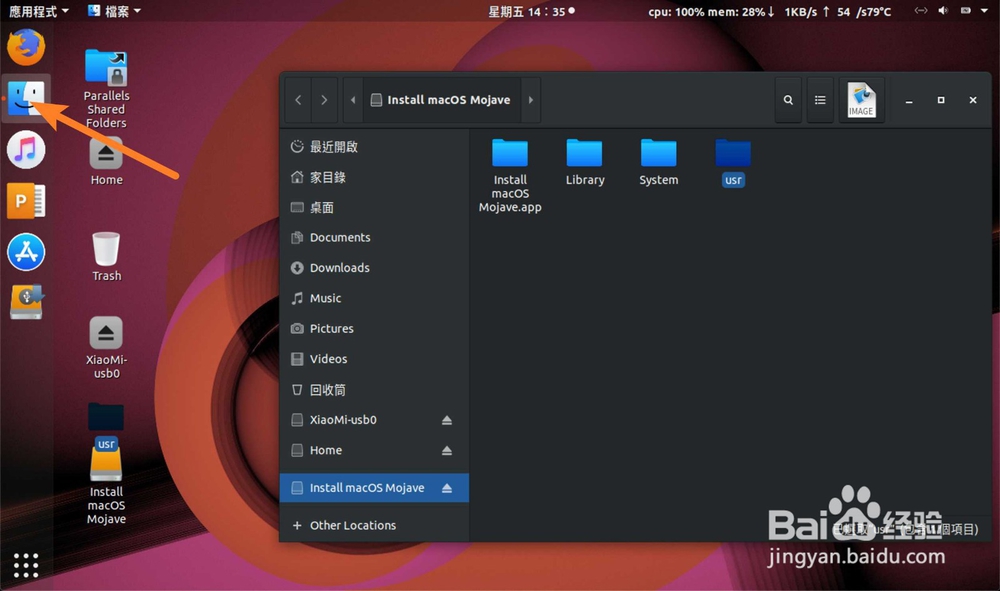This screenshot has height=591, width=1000.
Task: Go forward in the file manager
Action: (x=324, y=100)
